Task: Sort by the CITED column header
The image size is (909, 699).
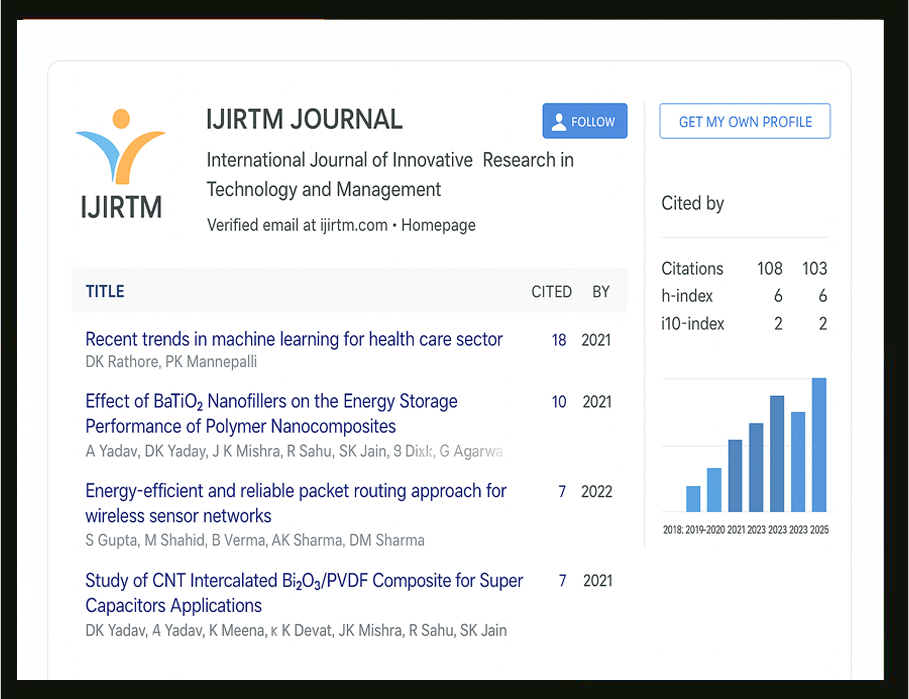Action: point(551,291)
